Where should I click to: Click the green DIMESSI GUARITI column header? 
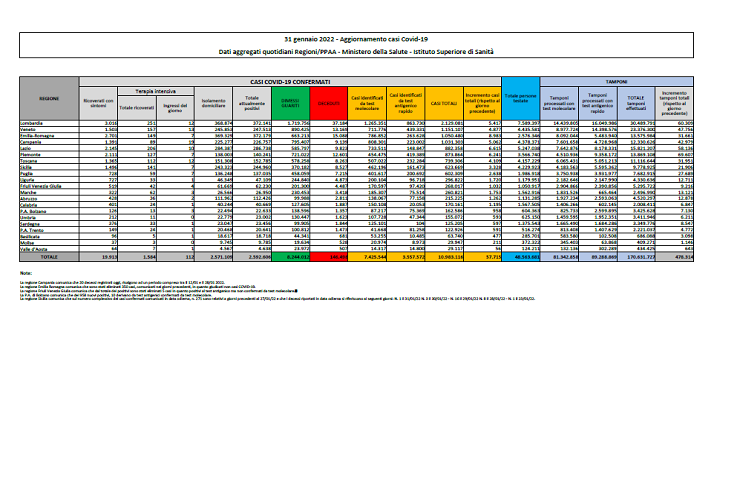pos(289,102)
